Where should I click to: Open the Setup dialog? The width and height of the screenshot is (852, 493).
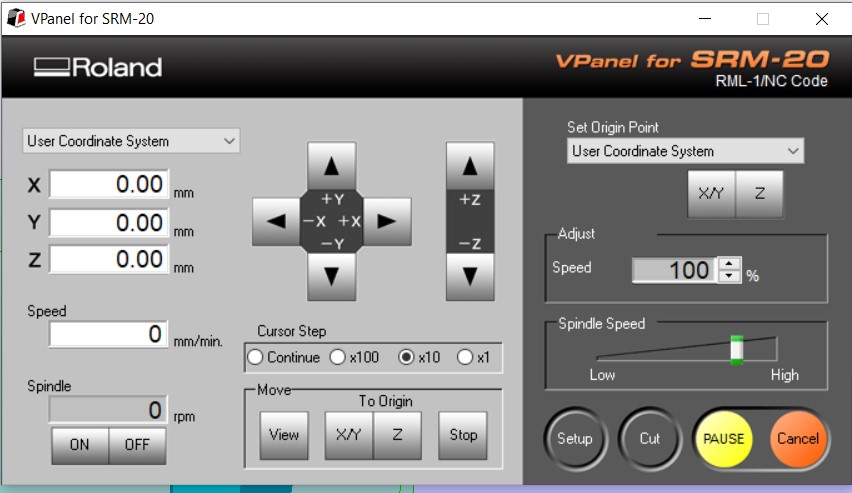(x=575, y=439)
